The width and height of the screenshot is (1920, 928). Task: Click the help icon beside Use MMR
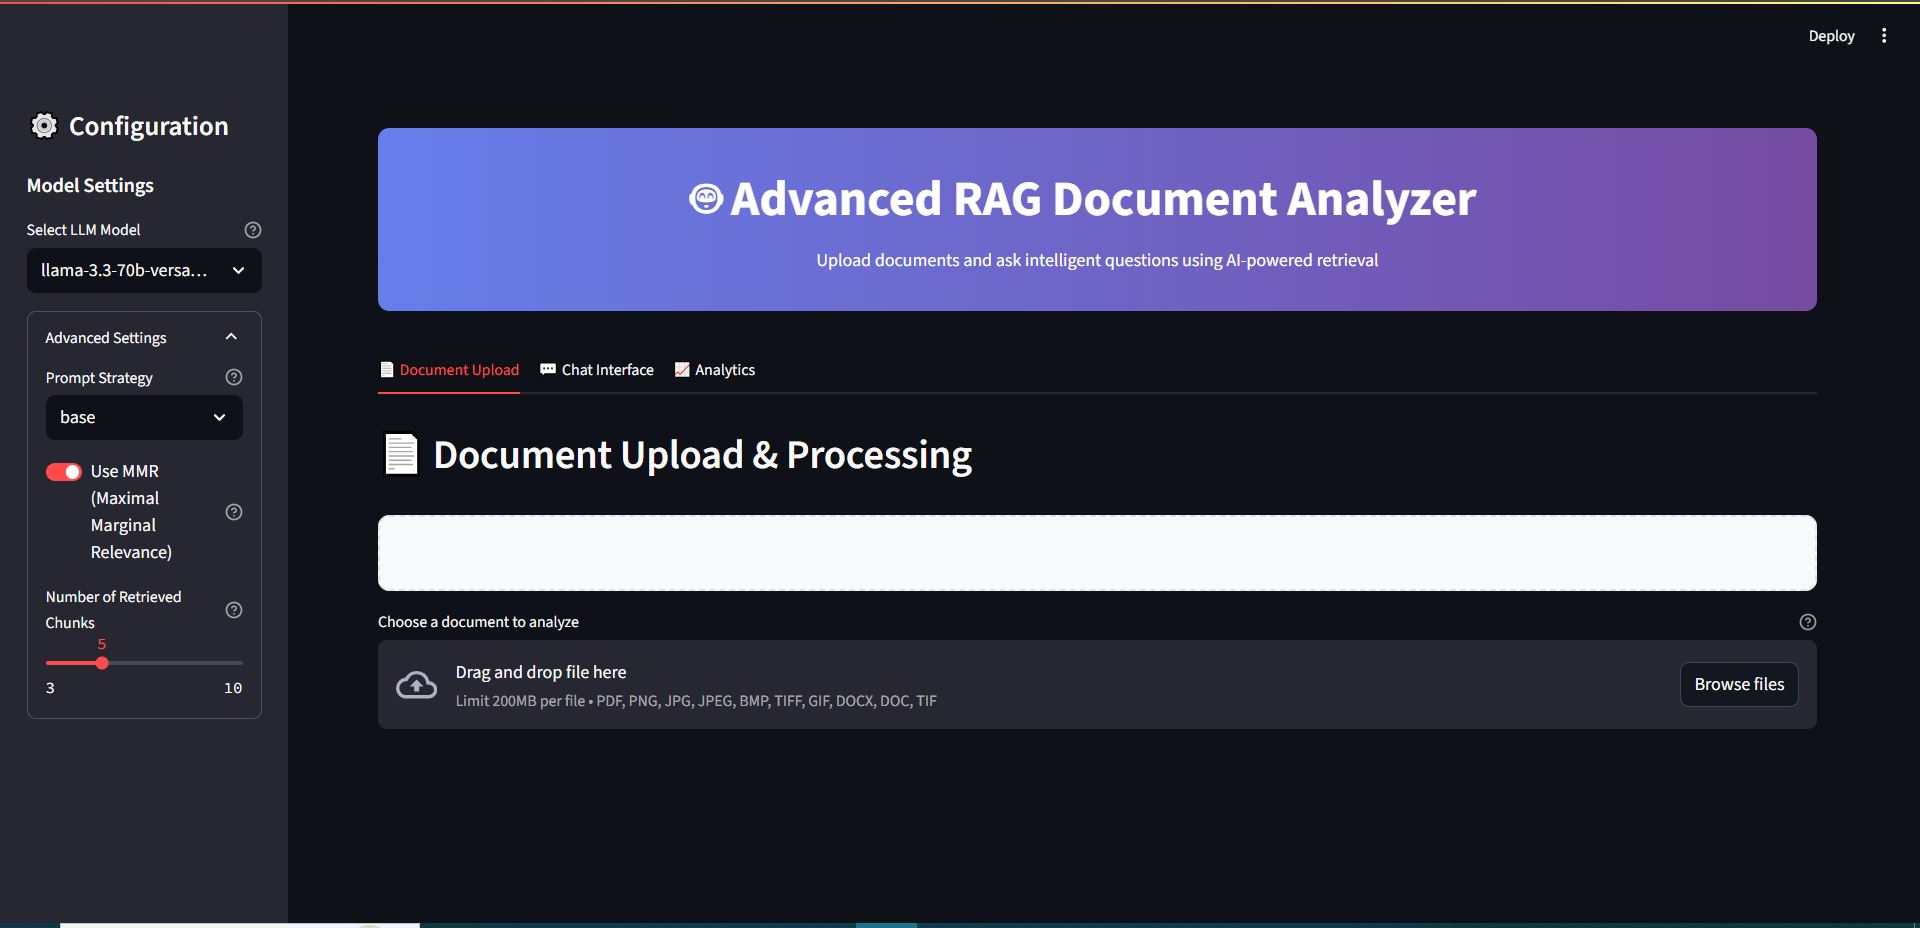tap(233, 511)
